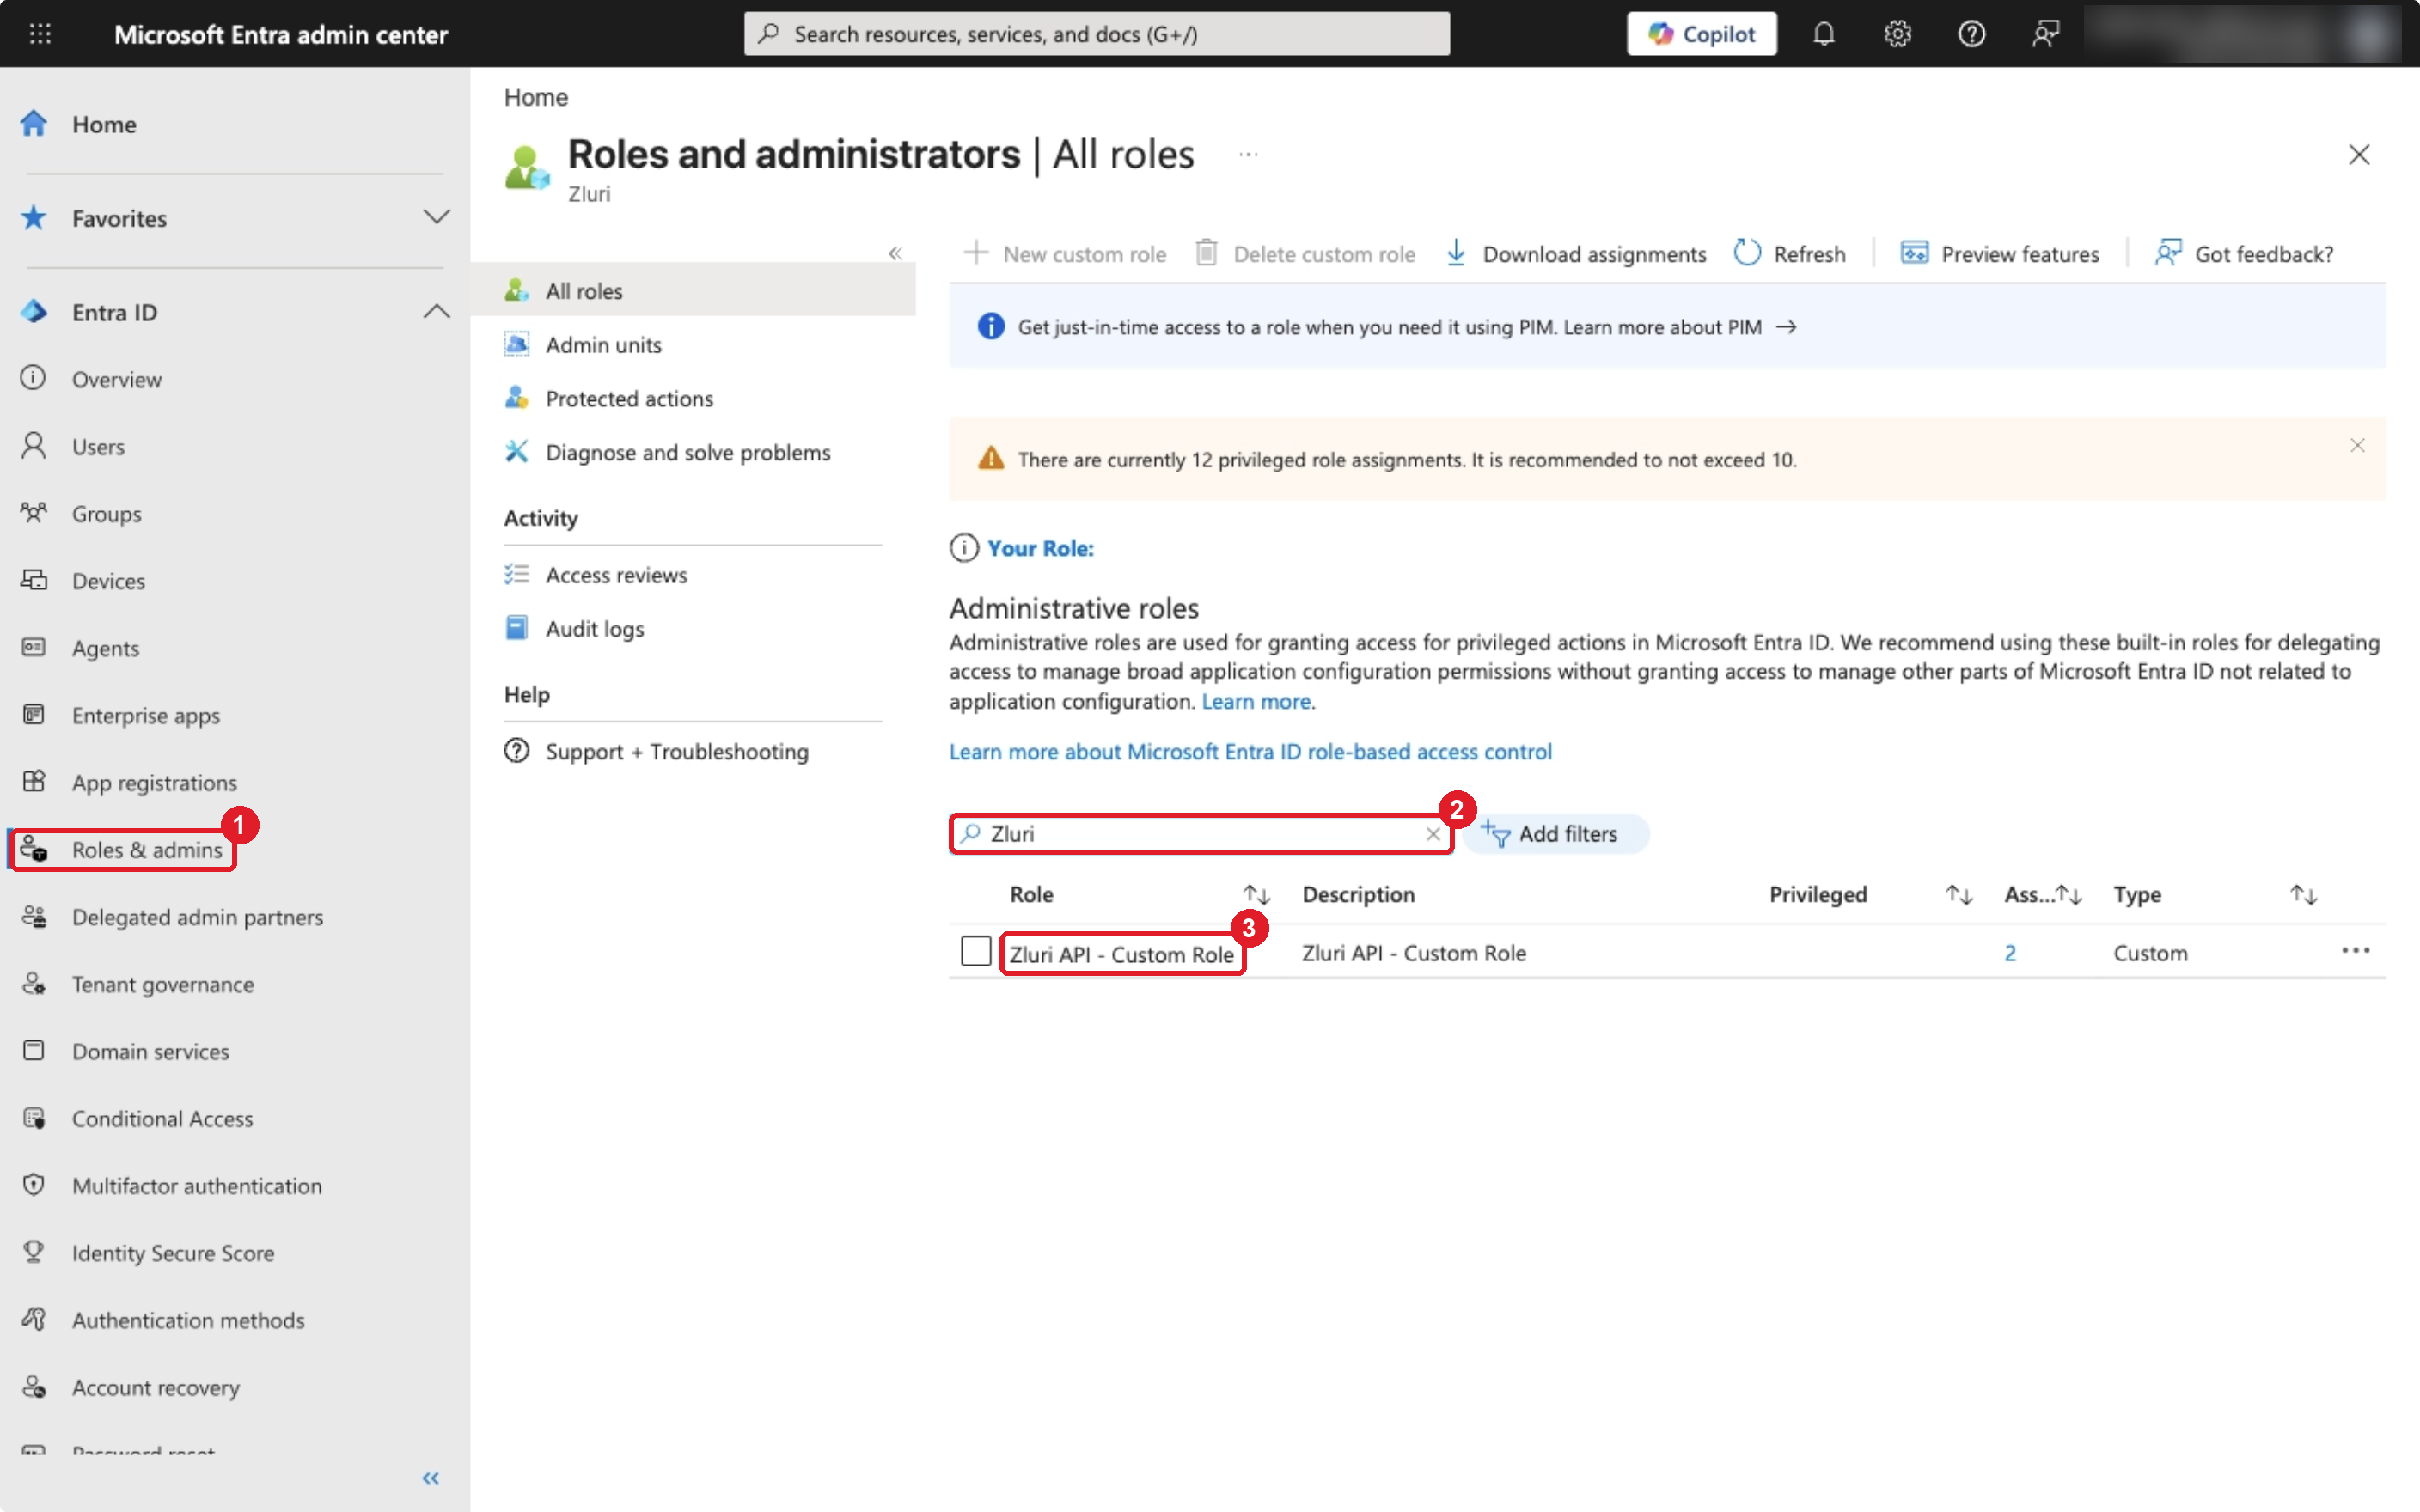Go to Enterprise apps in sidebar

coord(145,715)
